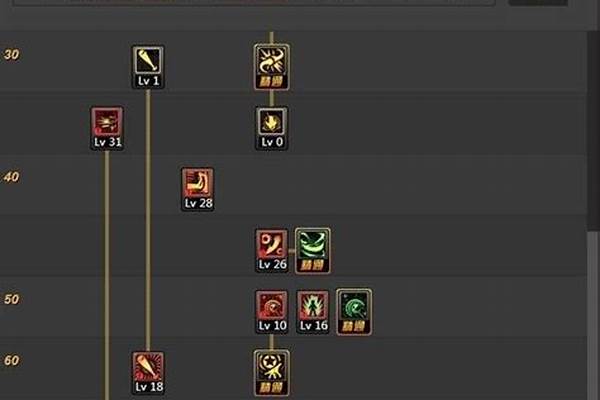The height and width of the screenshot is (400, 600).
Task: Click the wide text bar at top
Action: tap(254, 3)
